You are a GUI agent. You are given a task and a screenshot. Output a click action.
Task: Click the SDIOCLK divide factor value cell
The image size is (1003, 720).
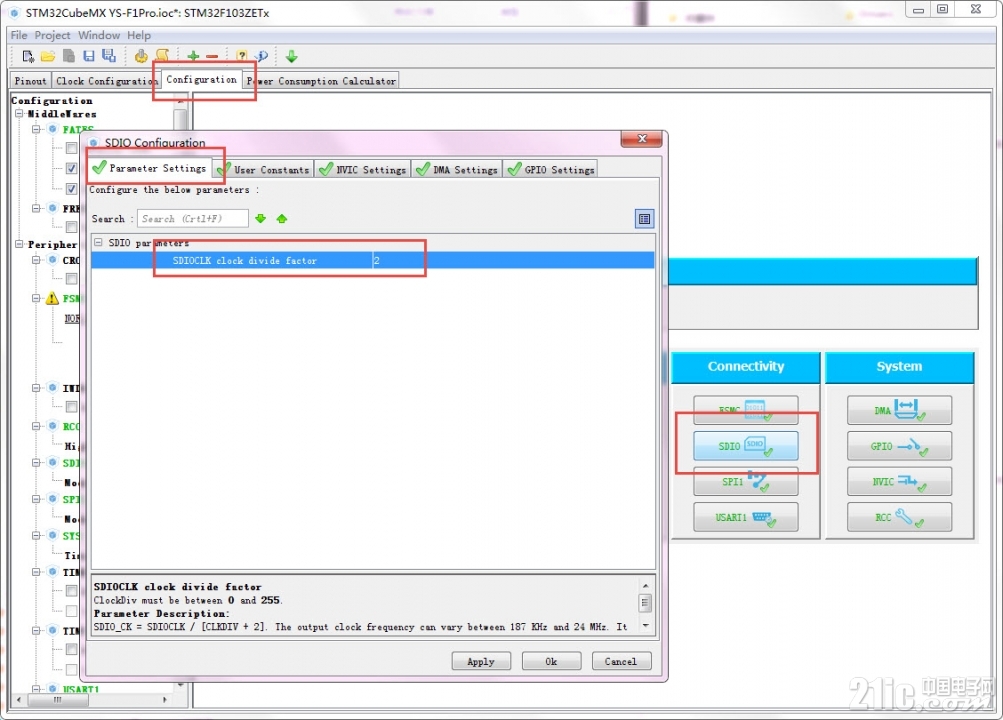(513, 260)
